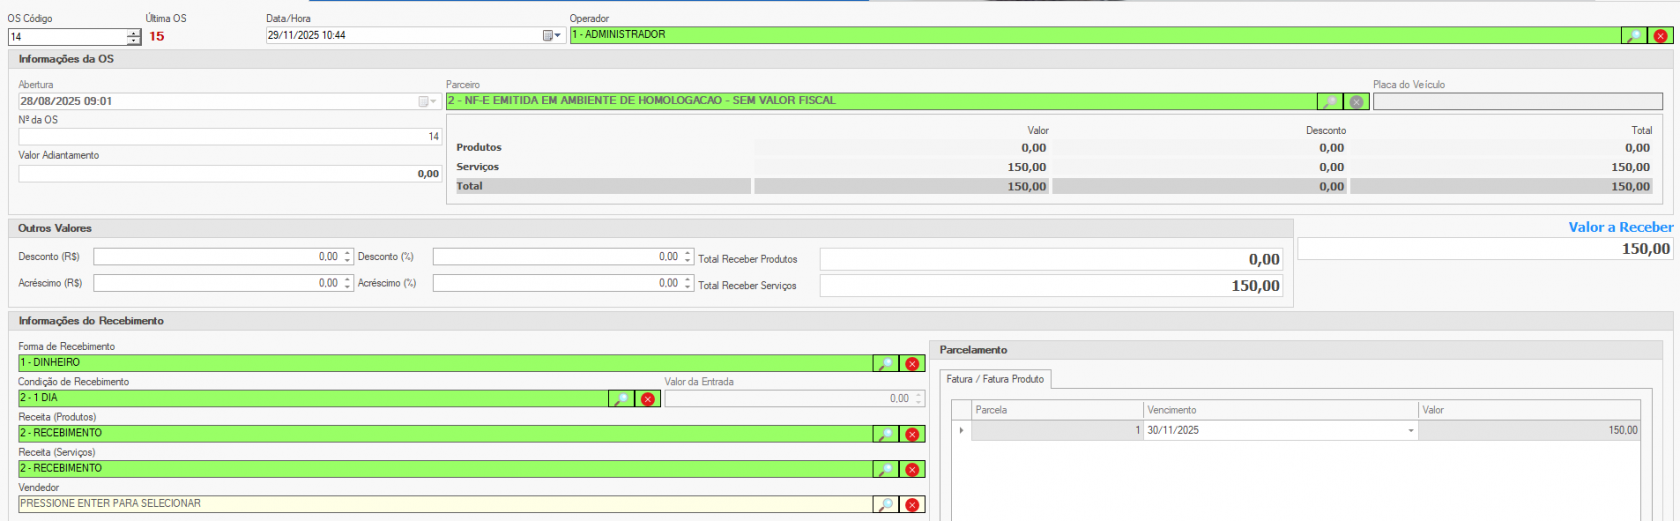
Task: Click the OS Código spinner arrows
Action: (134, 37)
